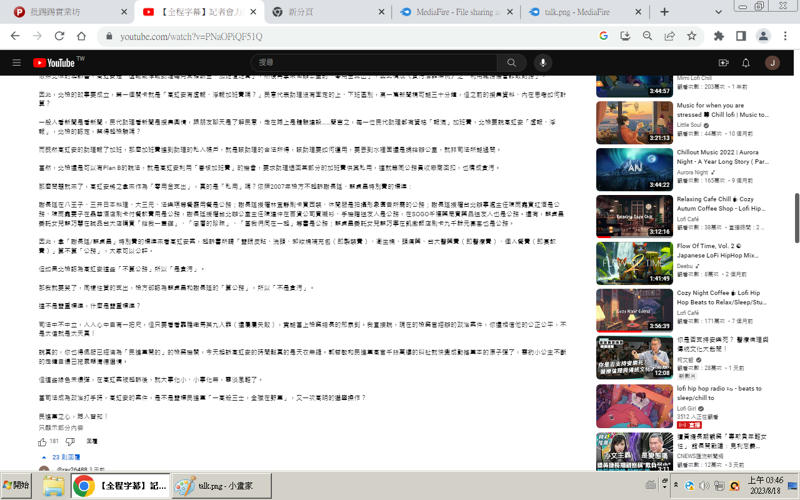
Task: Open the Chrome extensions puzzle icon
Action: 719,36
